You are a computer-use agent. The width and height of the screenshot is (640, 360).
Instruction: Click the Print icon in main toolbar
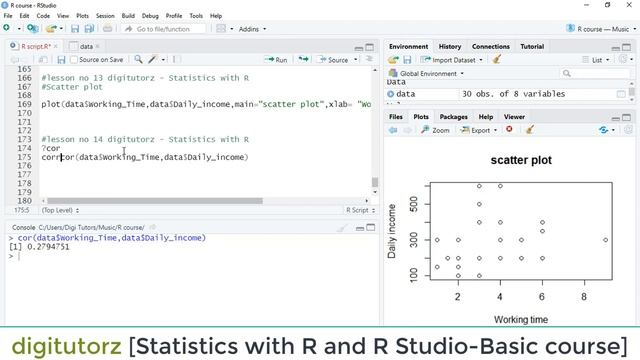107,29
